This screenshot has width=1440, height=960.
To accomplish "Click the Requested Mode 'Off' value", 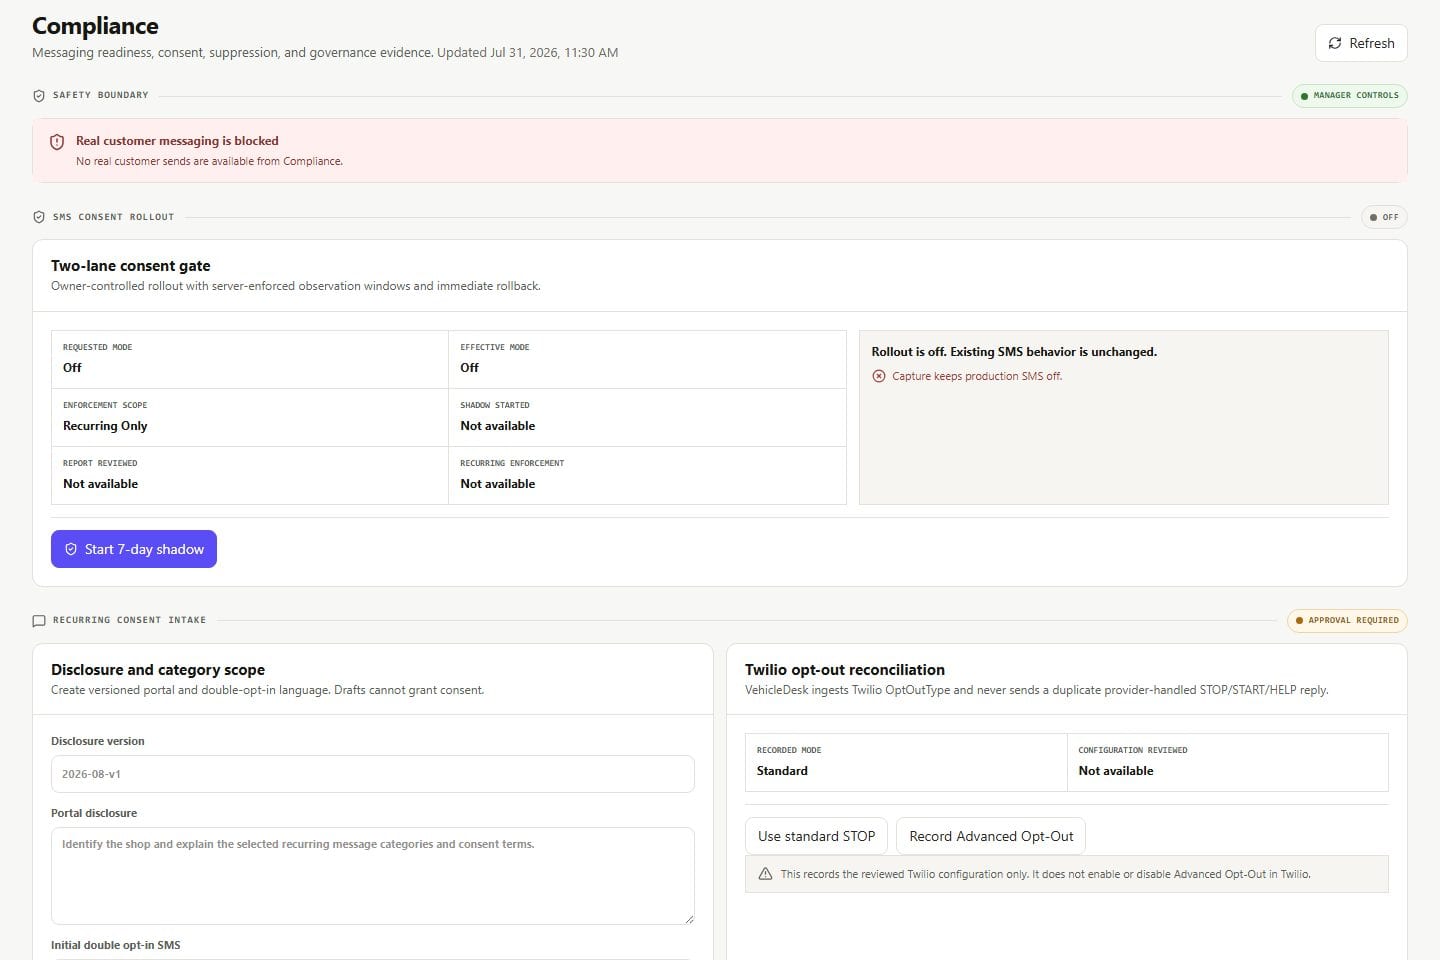I will point(72,368).
